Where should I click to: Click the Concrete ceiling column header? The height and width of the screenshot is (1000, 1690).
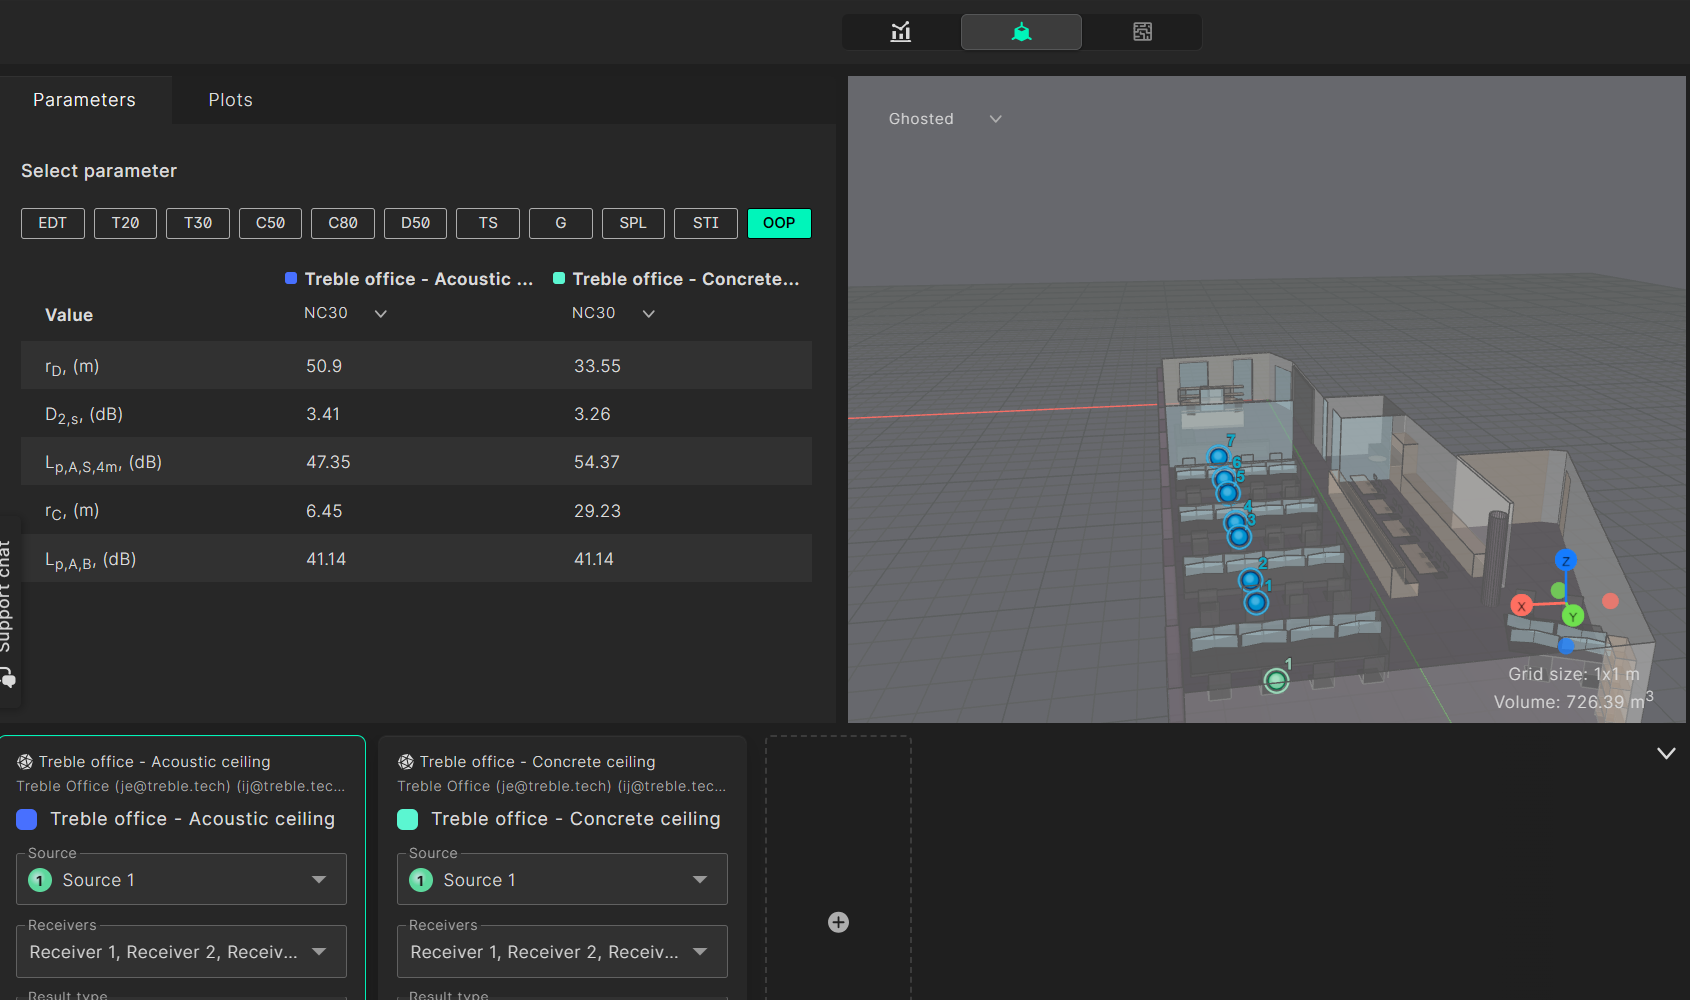[686, 279]
